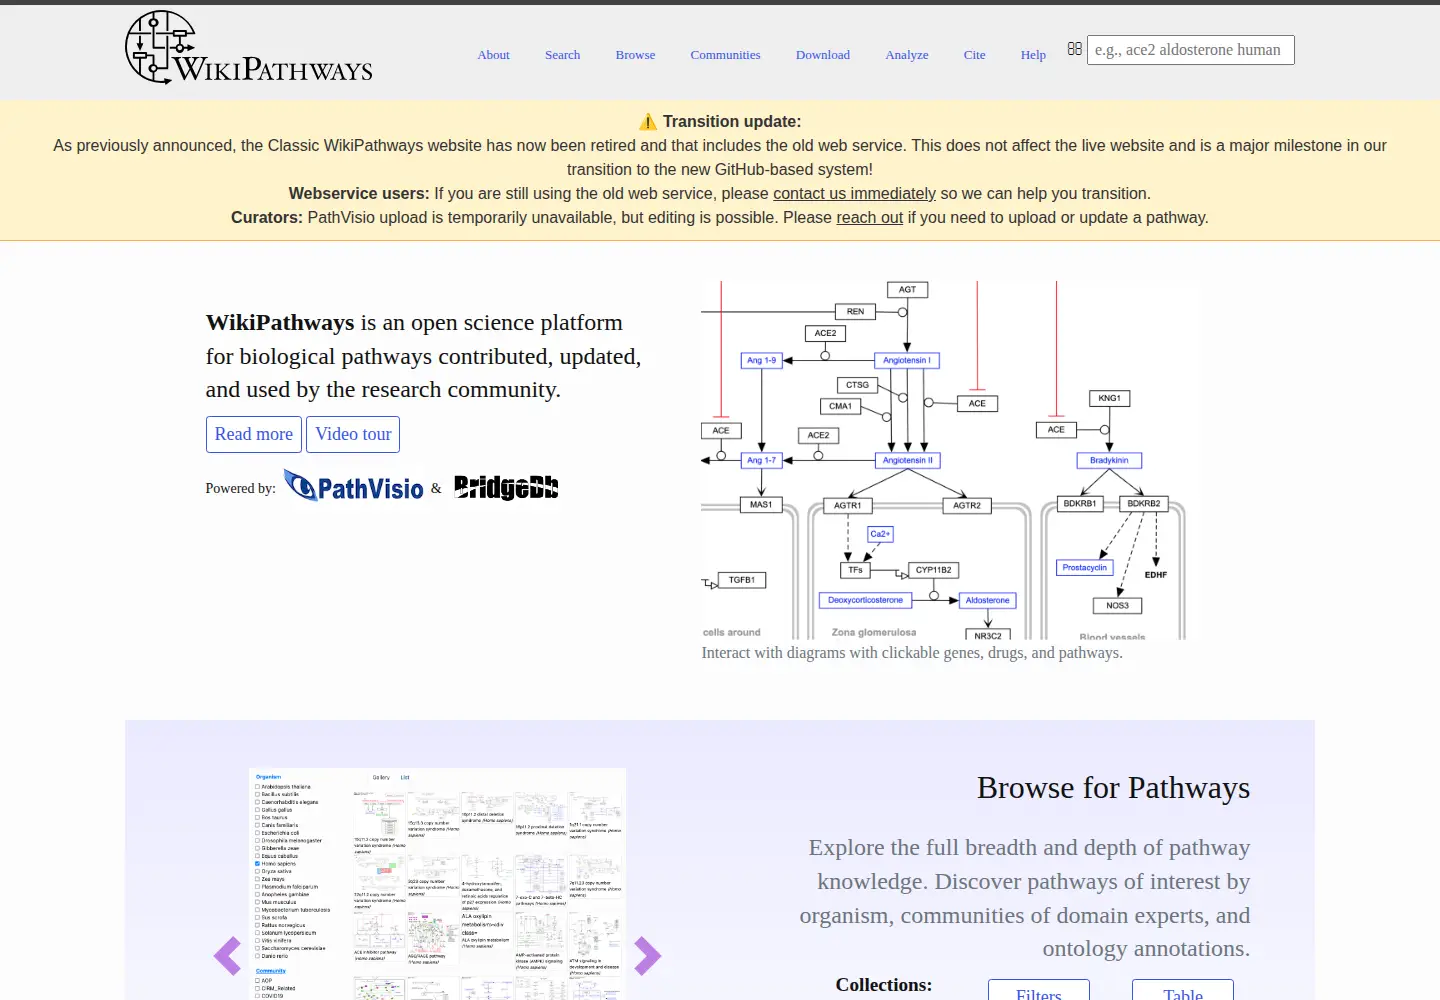Open the Browse menu item

click(x=635, y=55)
